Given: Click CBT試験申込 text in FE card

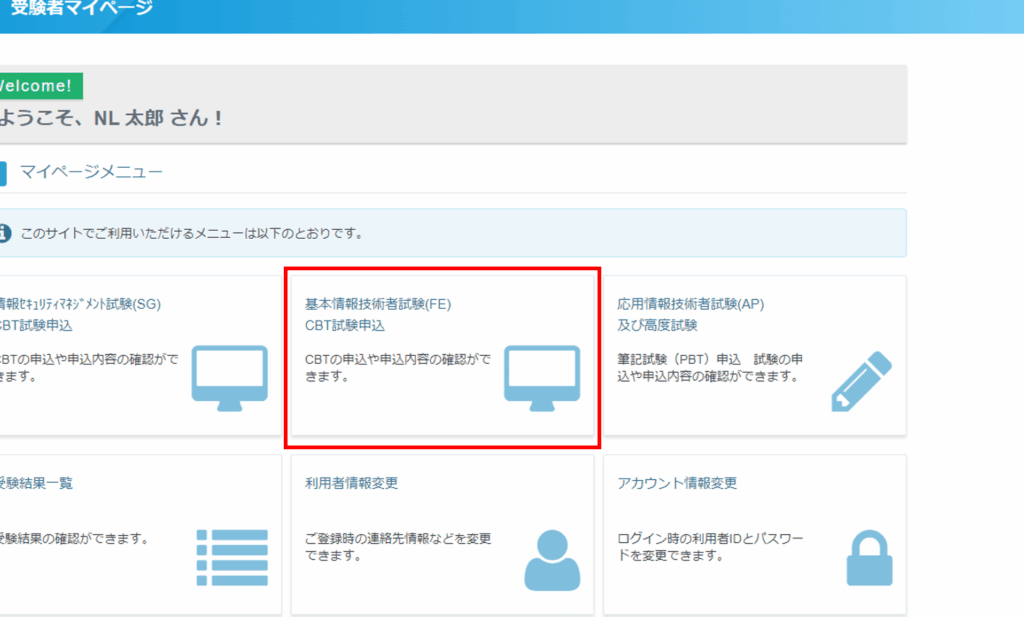Looking at the screenshot, I should click(345, 324).
